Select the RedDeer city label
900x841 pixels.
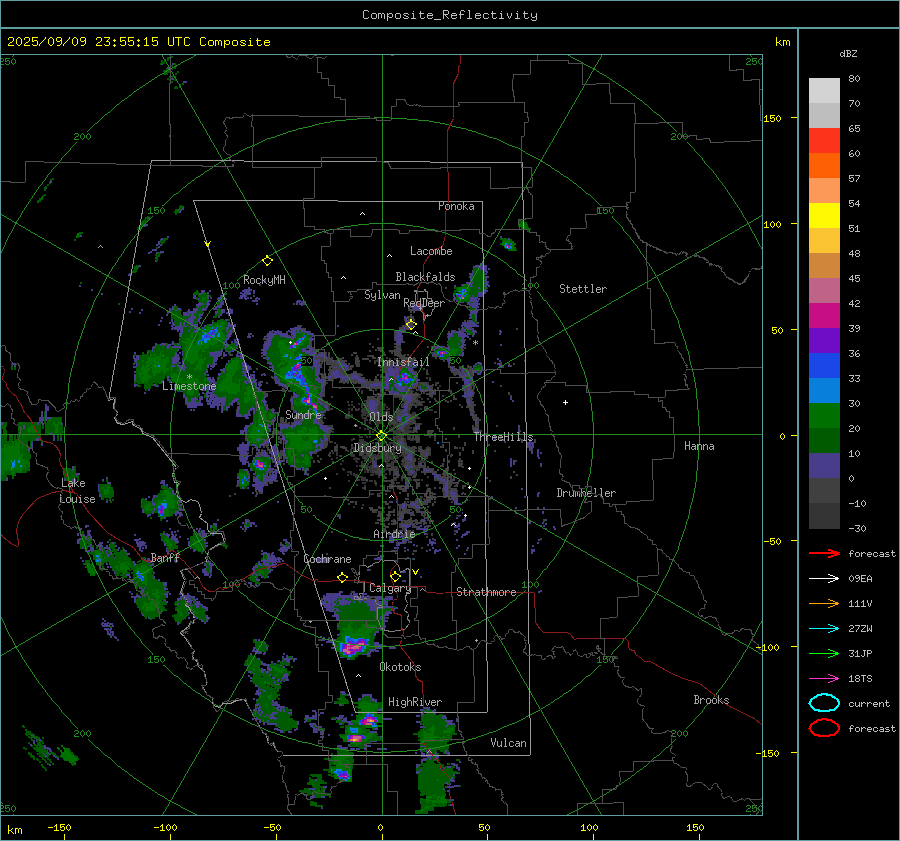click(424, 303)
